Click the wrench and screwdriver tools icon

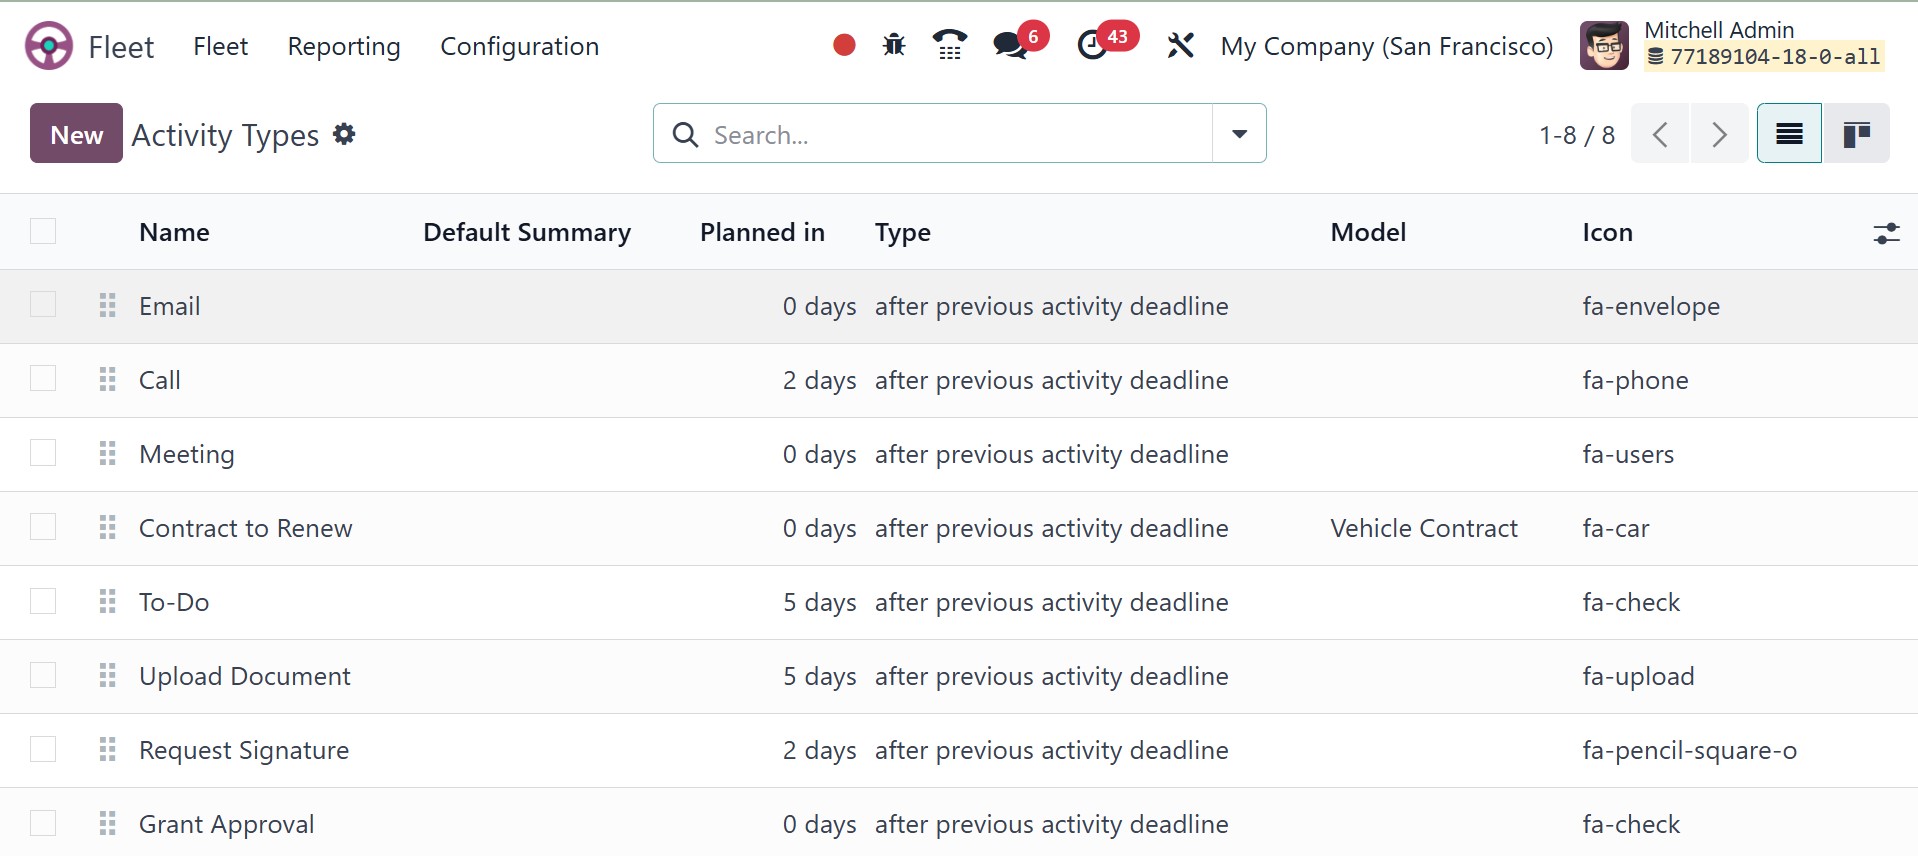point(1180,45)
